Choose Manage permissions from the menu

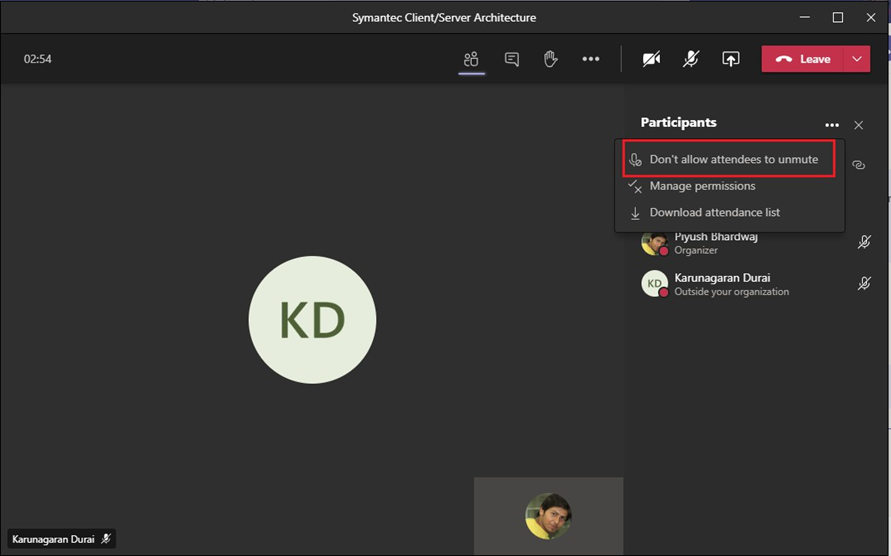point(729,186)
